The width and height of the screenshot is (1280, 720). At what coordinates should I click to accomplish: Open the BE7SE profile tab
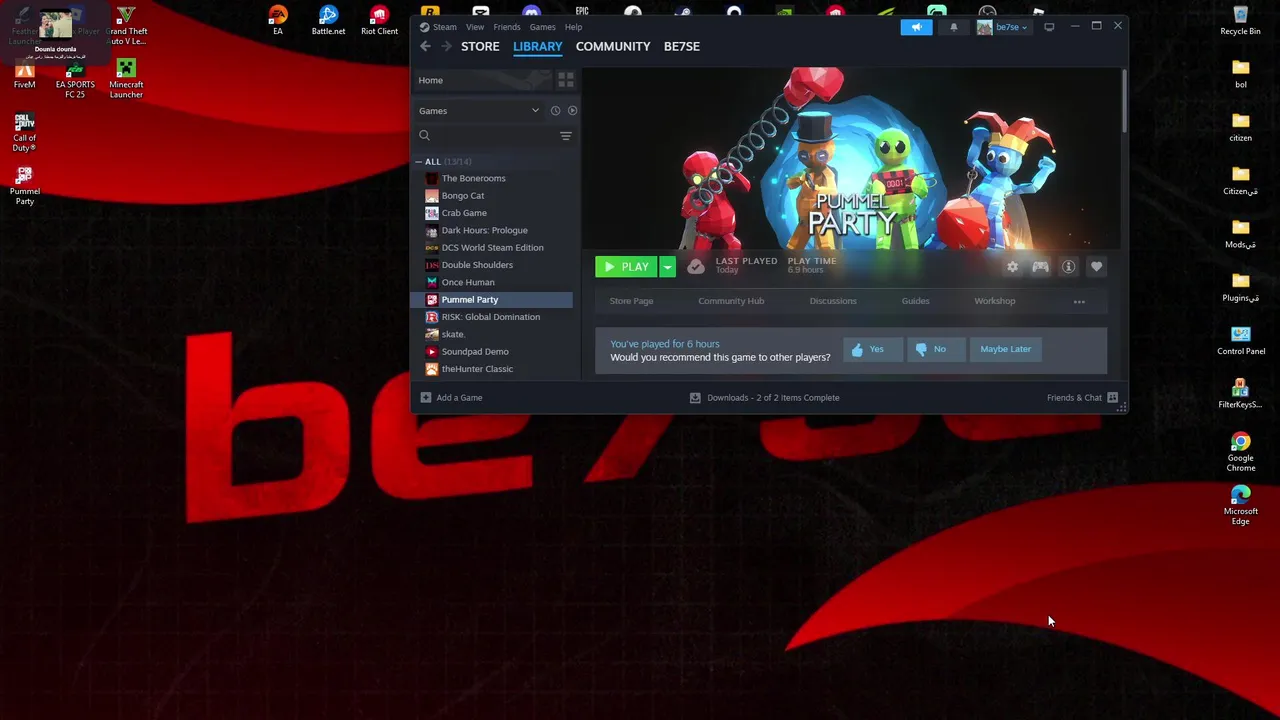tap(682, 46)
